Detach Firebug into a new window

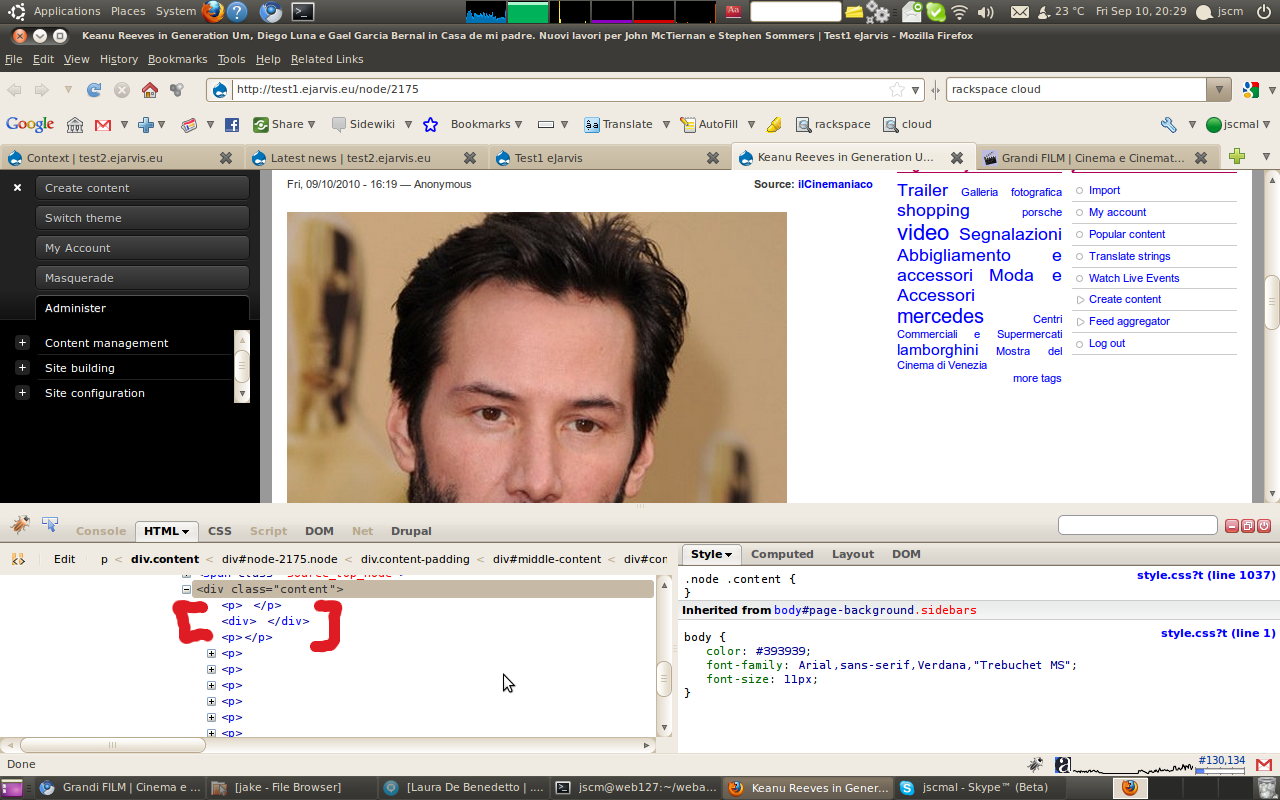tap(1248, 526)
